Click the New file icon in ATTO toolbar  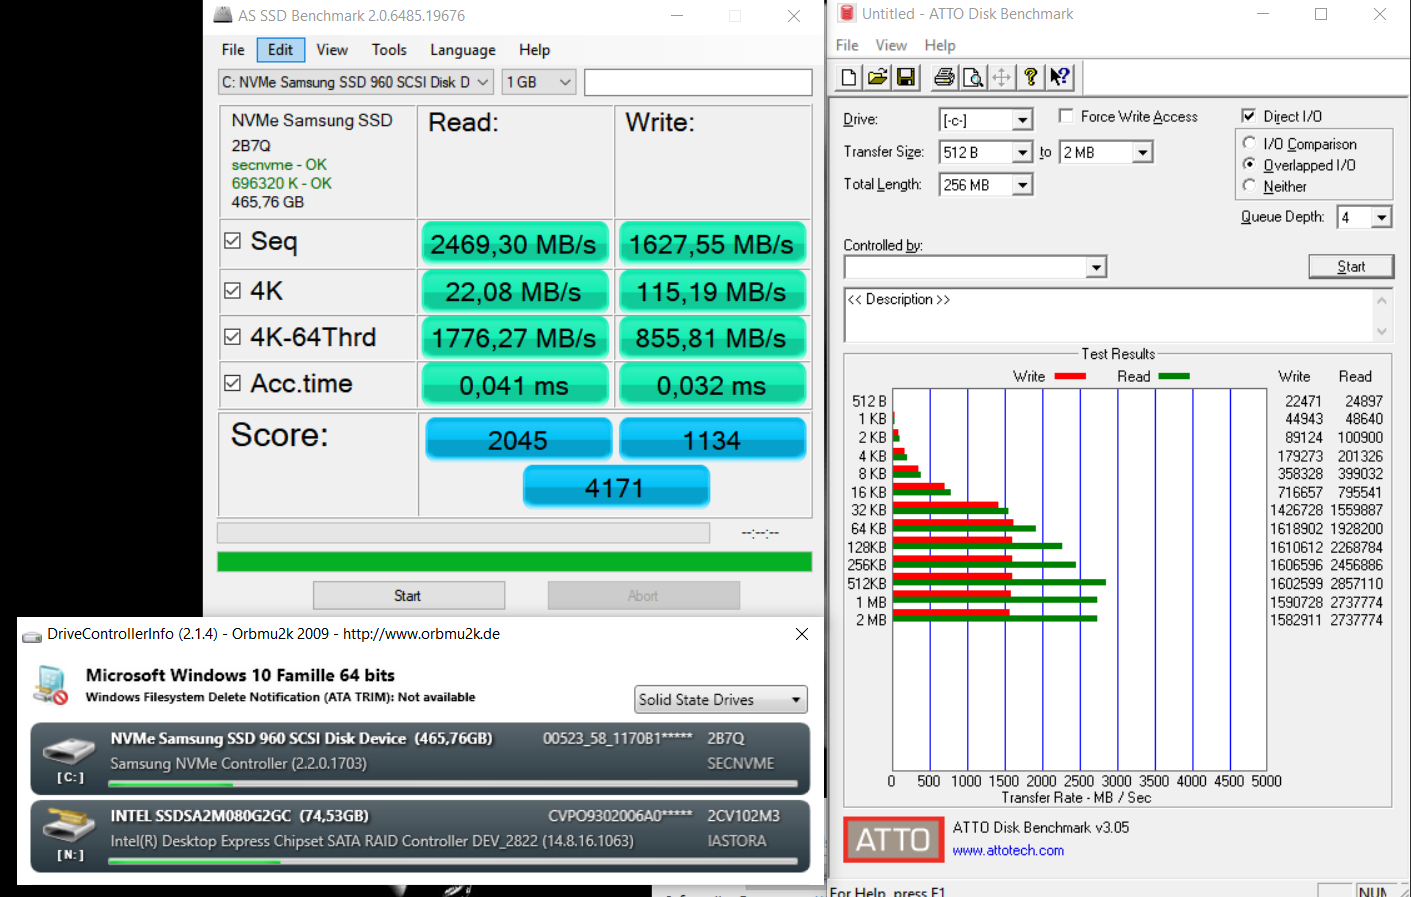[x=849, y=77]
